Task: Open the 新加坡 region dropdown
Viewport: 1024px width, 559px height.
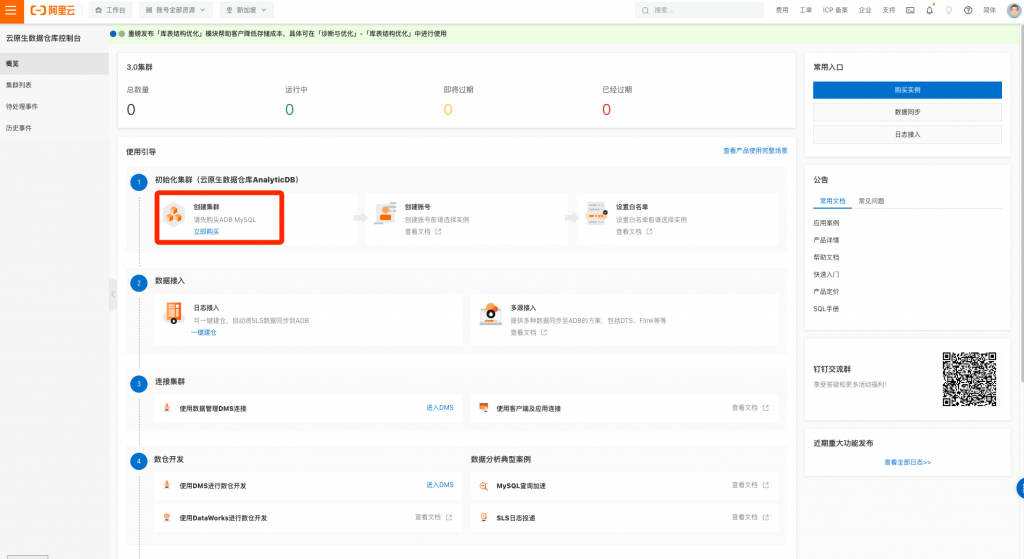Action: coord(246,10)
